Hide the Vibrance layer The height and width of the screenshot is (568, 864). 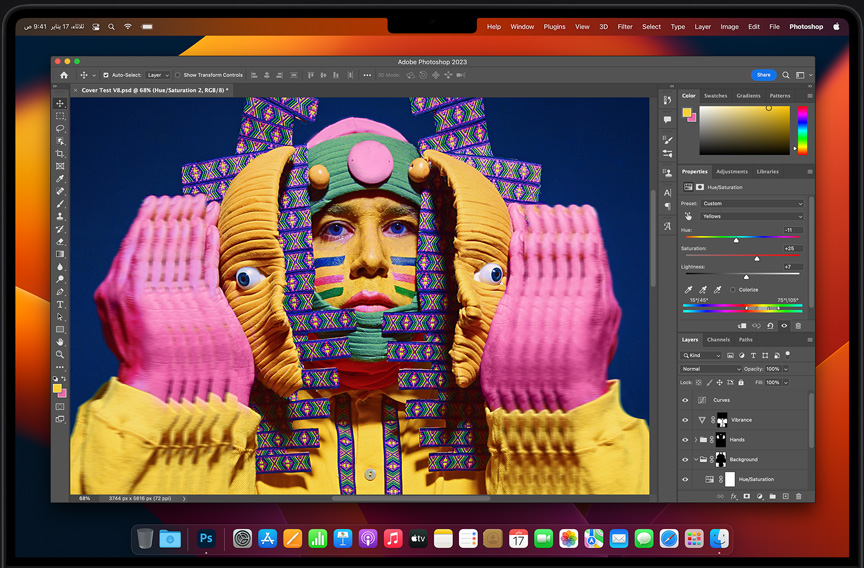click(x=685, y=420)
